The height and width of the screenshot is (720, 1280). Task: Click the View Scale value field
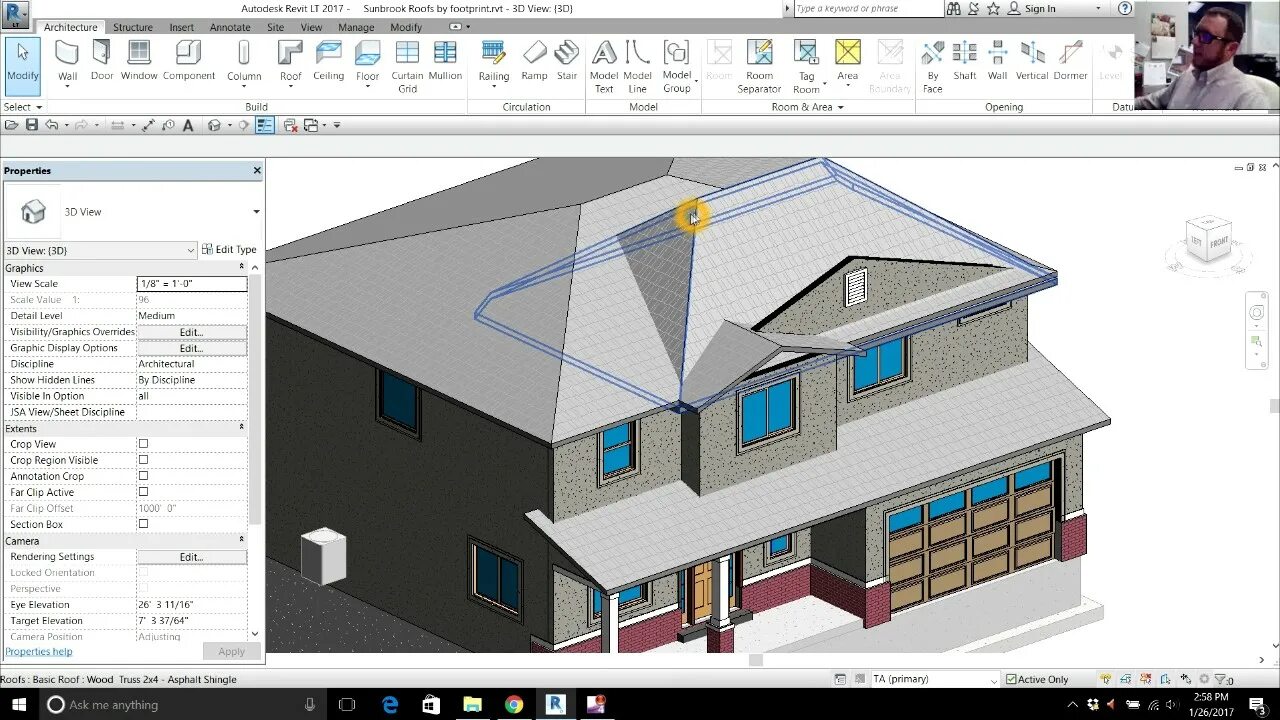191,284
